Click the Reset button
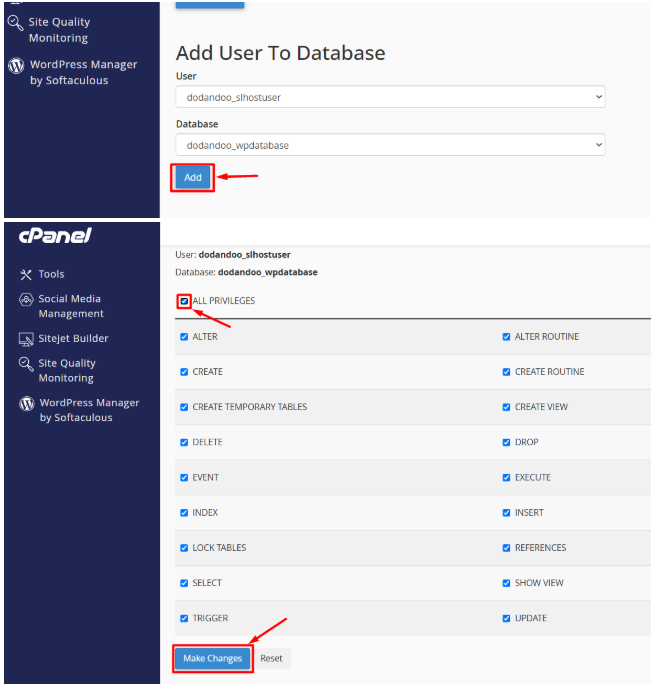 pyautogui.click(x=271, y=658)
